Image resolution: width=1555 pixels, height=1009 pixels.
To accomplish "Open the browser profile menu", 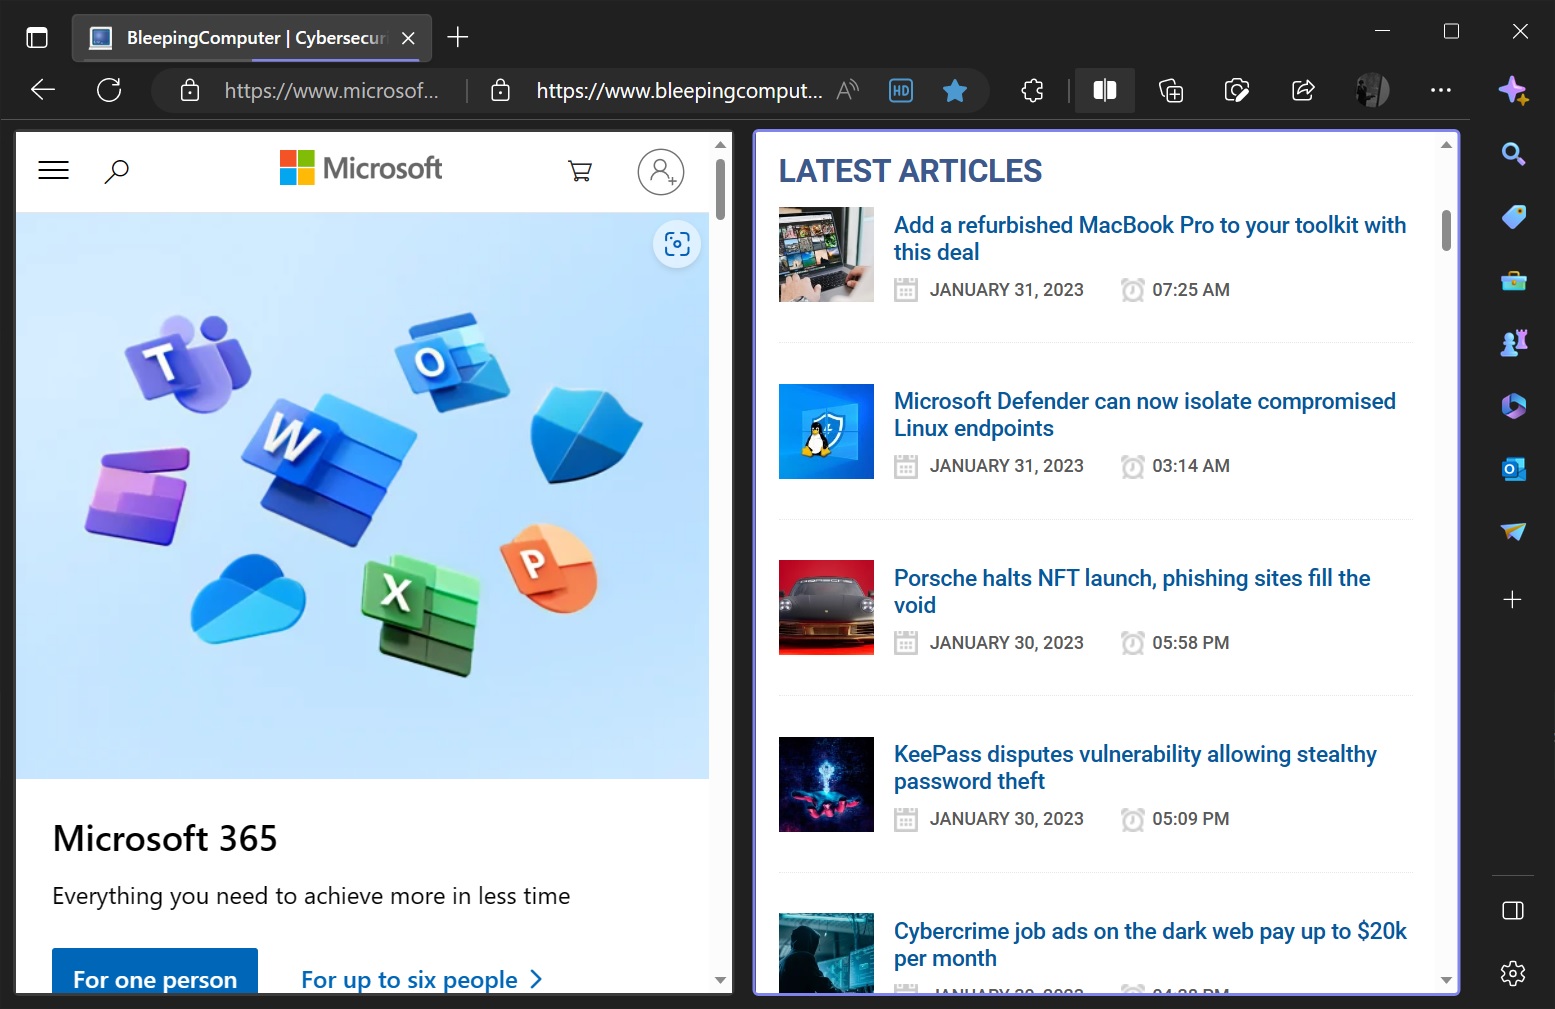I will [x=1372, y=90].
